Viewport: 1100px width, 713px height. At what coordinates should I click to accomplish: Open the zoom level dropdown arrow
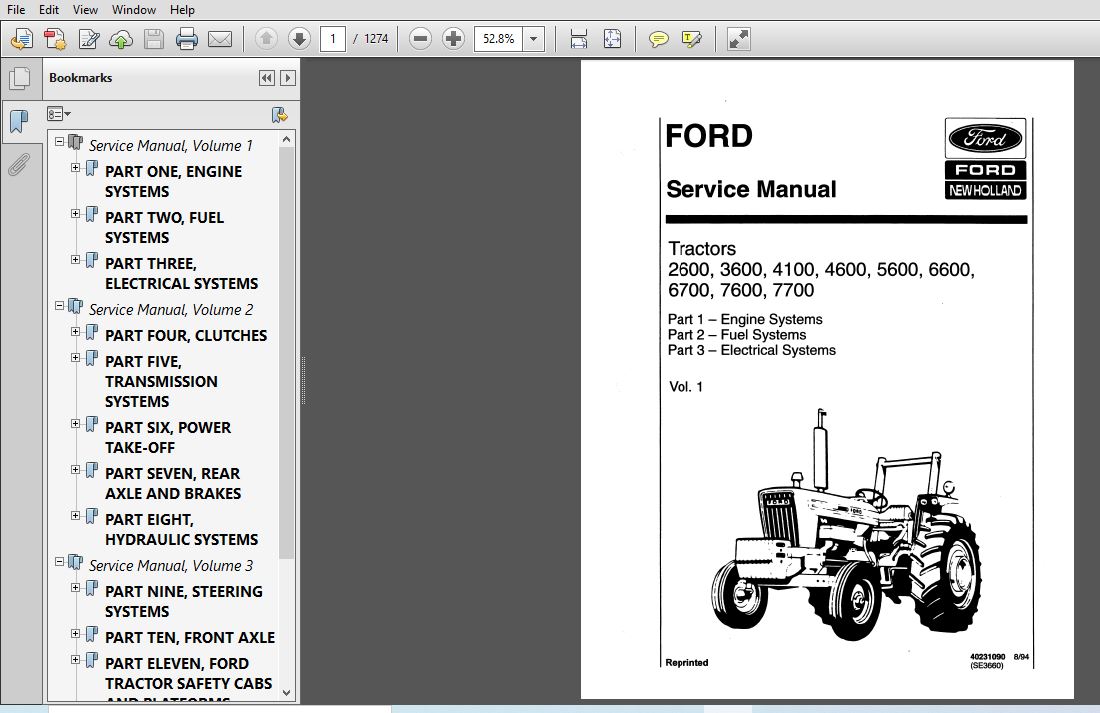click(533, 39)
